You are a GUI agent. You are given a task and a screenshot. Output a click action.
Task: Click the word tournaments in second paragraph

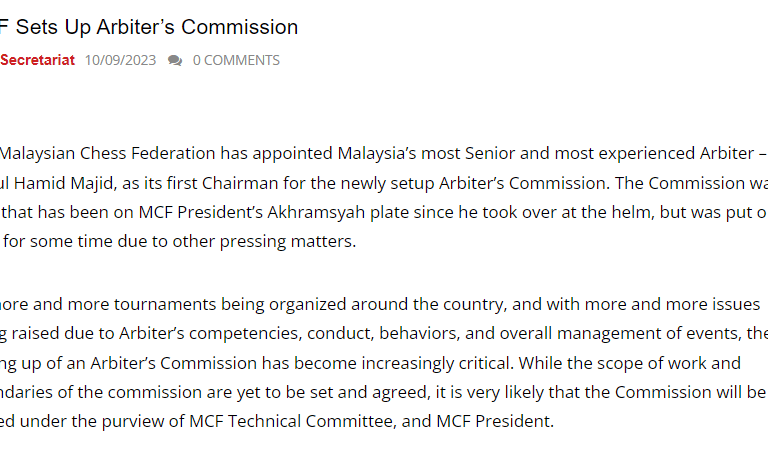click(165, 304)
